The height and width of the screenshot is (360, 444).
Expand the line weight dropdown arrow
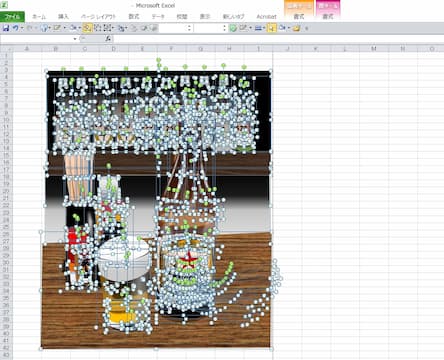point(264,28)
